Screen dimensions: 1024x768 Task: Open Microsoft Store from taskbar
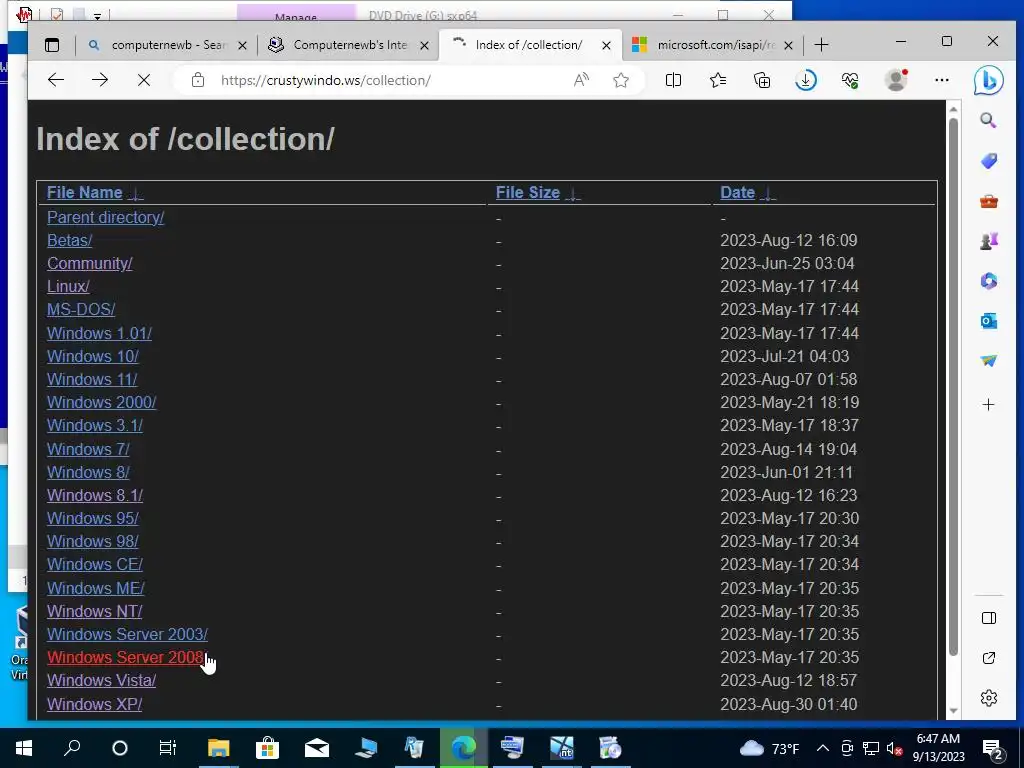point(267,748)
